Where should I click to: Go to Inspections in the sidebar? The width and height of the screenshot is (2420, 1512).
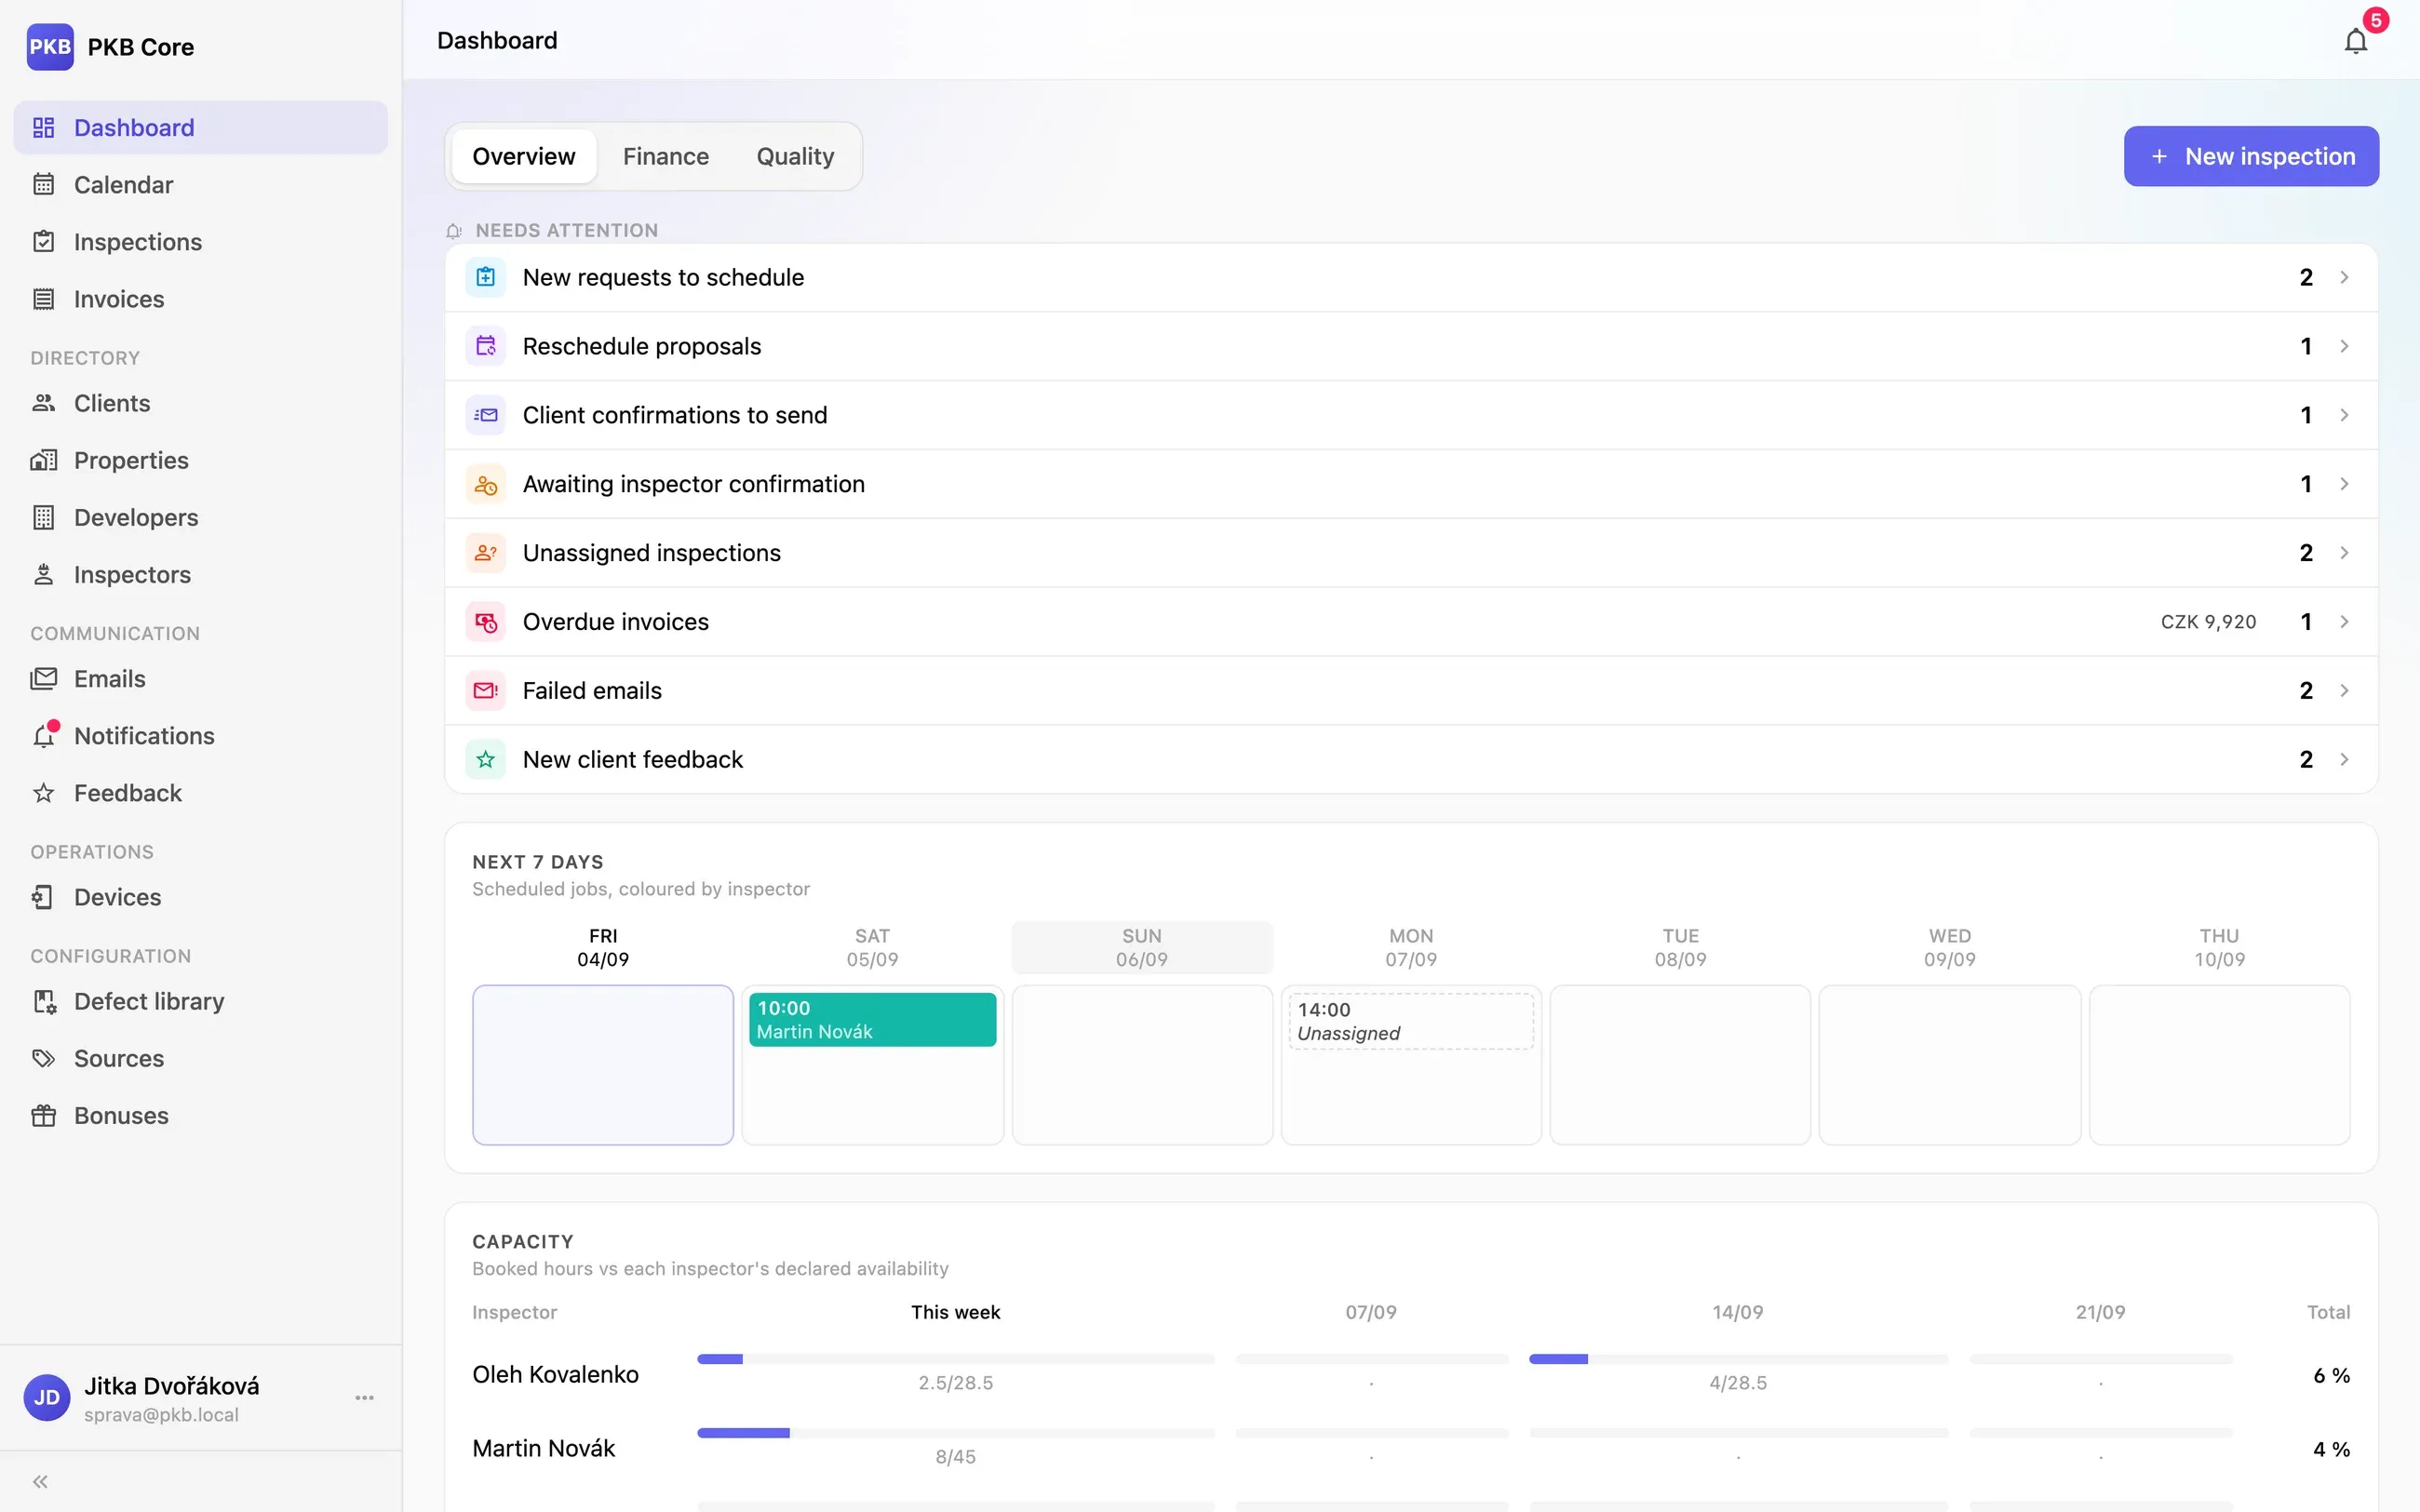click(x=200, y=242)
